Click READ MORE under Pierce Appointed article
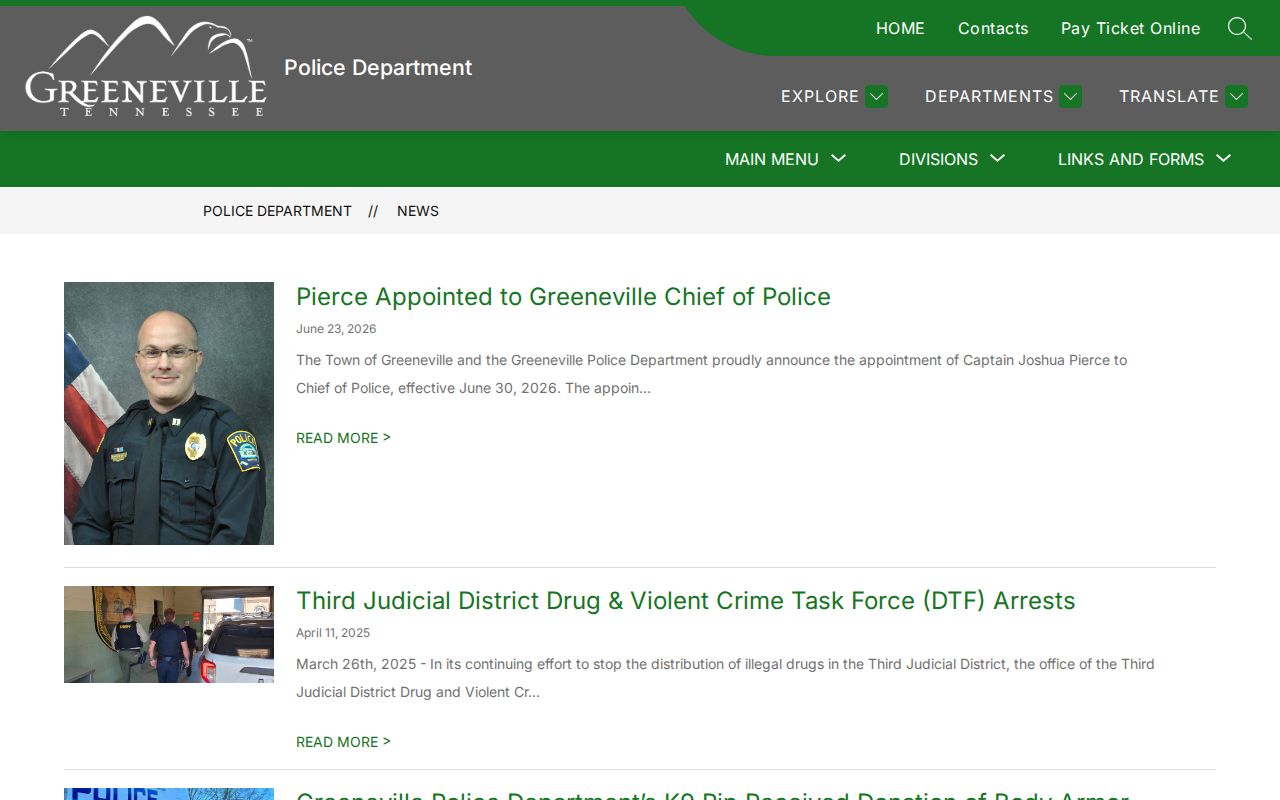 pyautogui.click(x=343, y=438)
